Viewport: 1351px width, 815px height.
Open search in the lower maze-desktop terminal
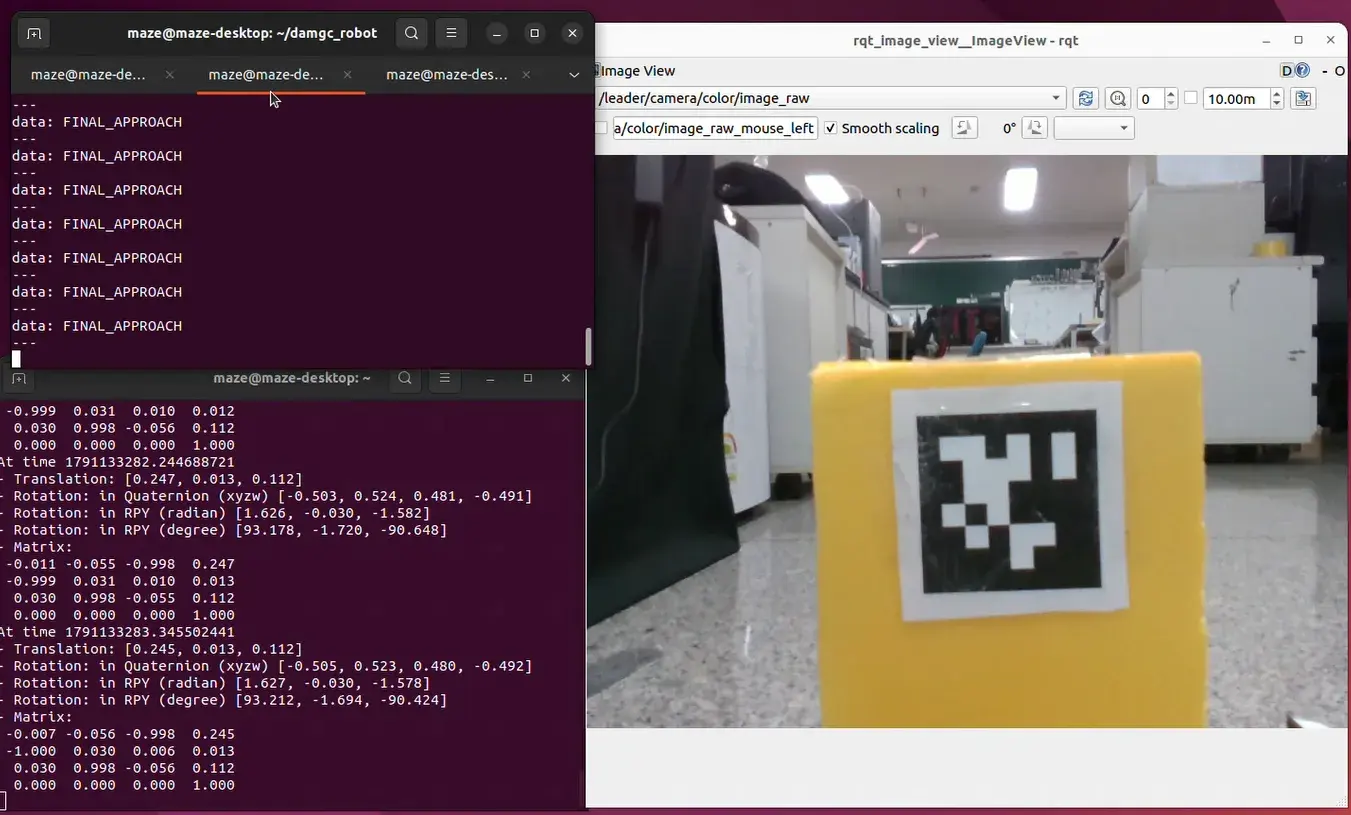pos(404,378)
